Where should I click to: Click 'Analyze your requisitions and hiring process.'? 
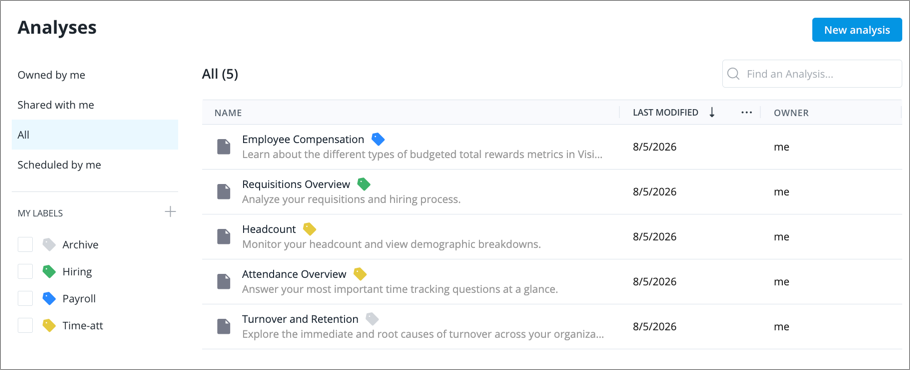(351, 199)
